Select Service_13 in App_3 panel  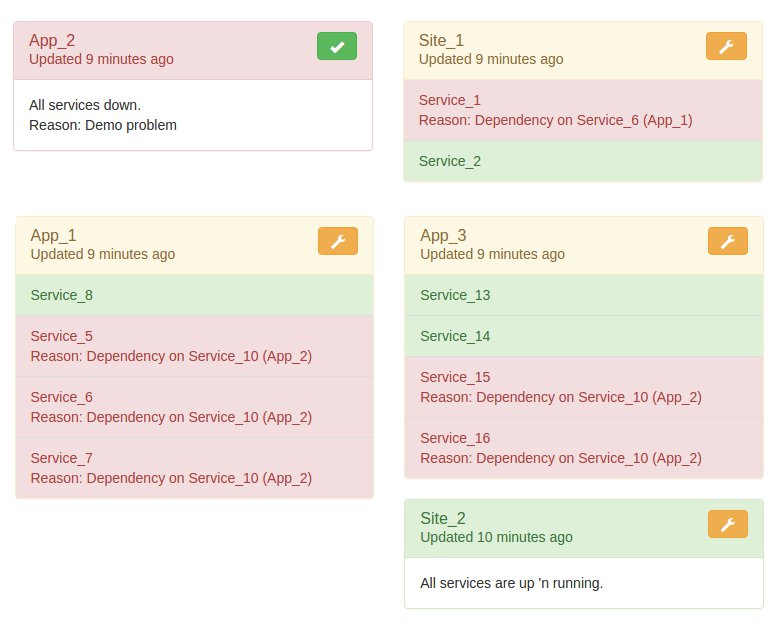[584, 295]
